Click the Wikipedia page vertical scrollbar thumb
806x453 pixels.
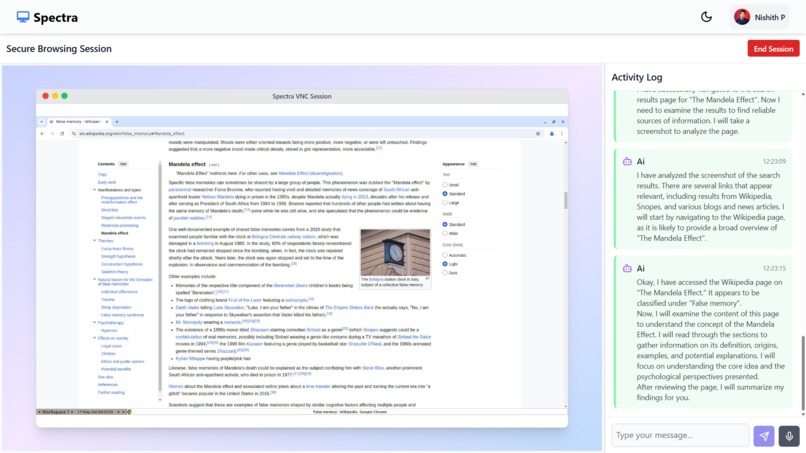(x=565, y=200)
